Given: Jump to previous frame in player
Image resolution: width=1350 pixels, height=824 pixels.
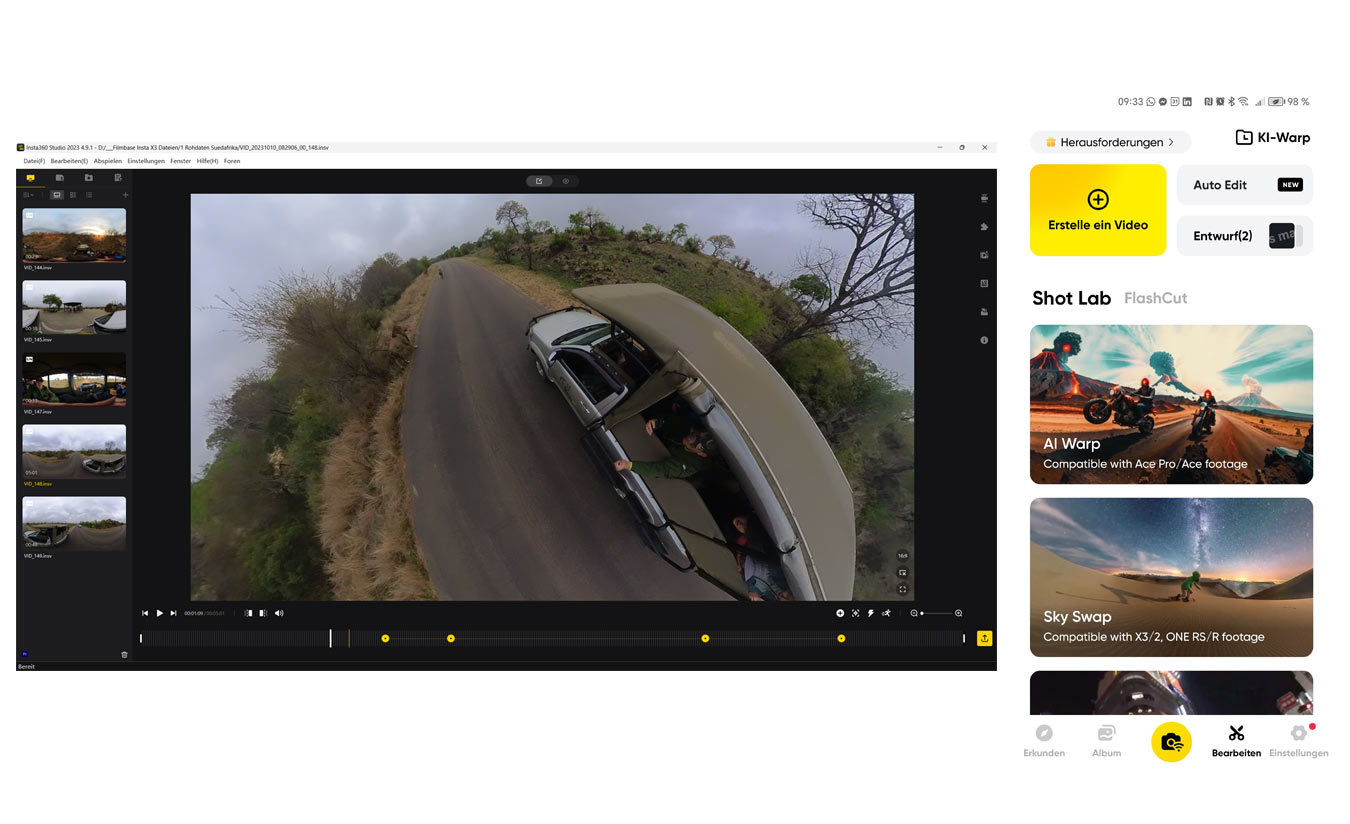Looking at the screenshot, I should [x=145, y=613].
